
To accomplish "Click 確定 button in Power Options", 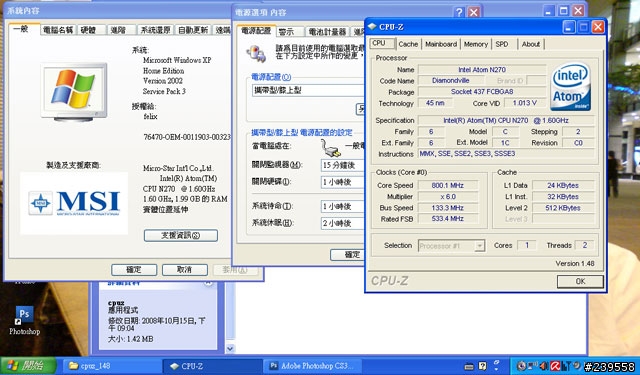I will (x=348, y=255).
